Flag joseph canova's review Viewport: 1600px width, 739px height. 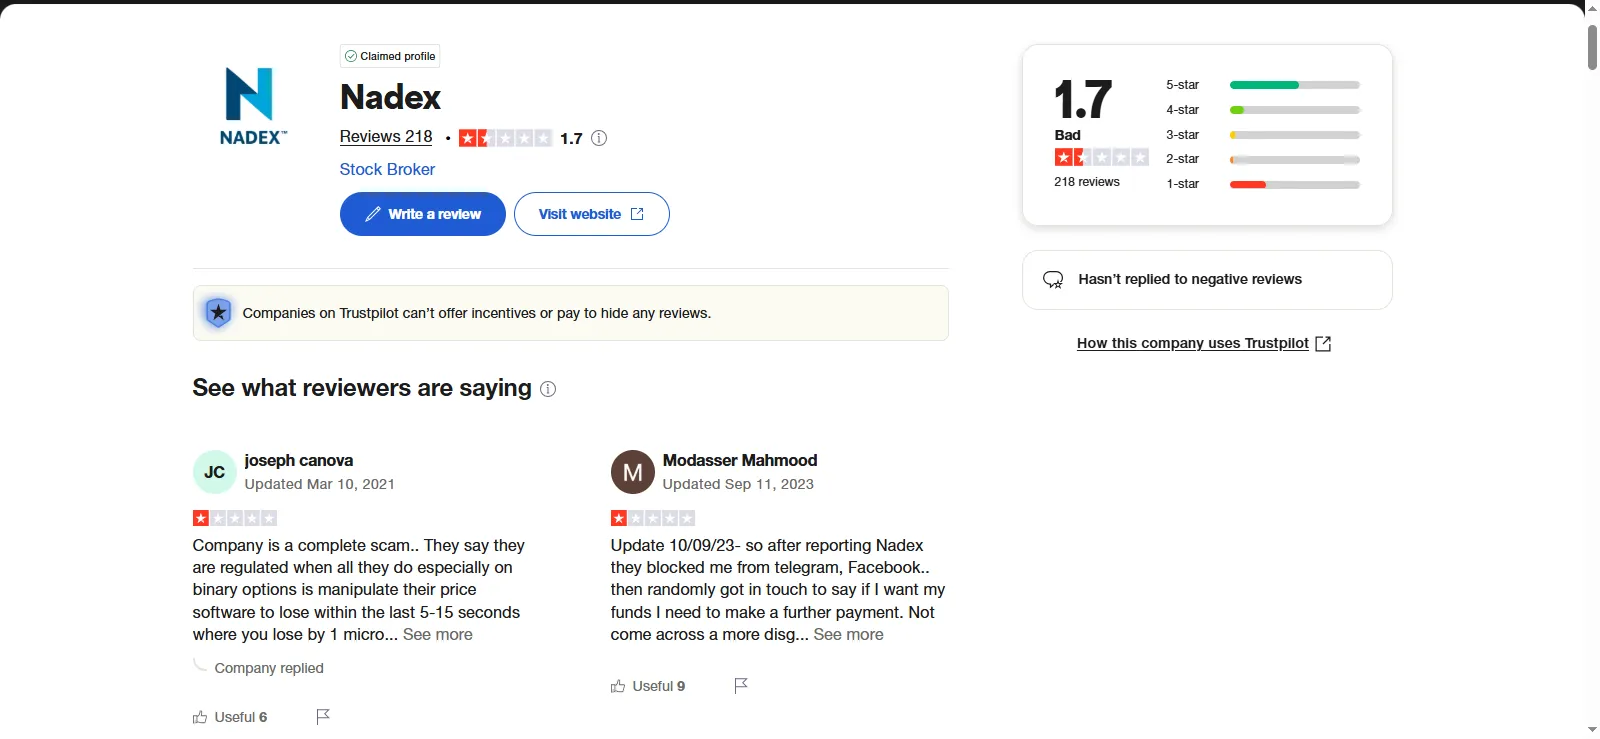[323, 716]
